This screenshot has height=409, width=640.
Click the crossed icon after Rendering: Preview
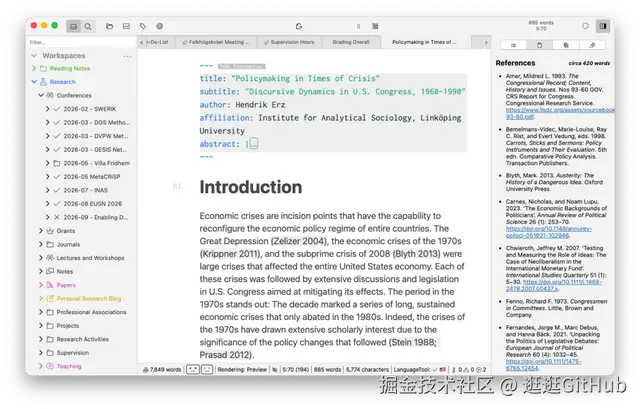coord(275,369)
